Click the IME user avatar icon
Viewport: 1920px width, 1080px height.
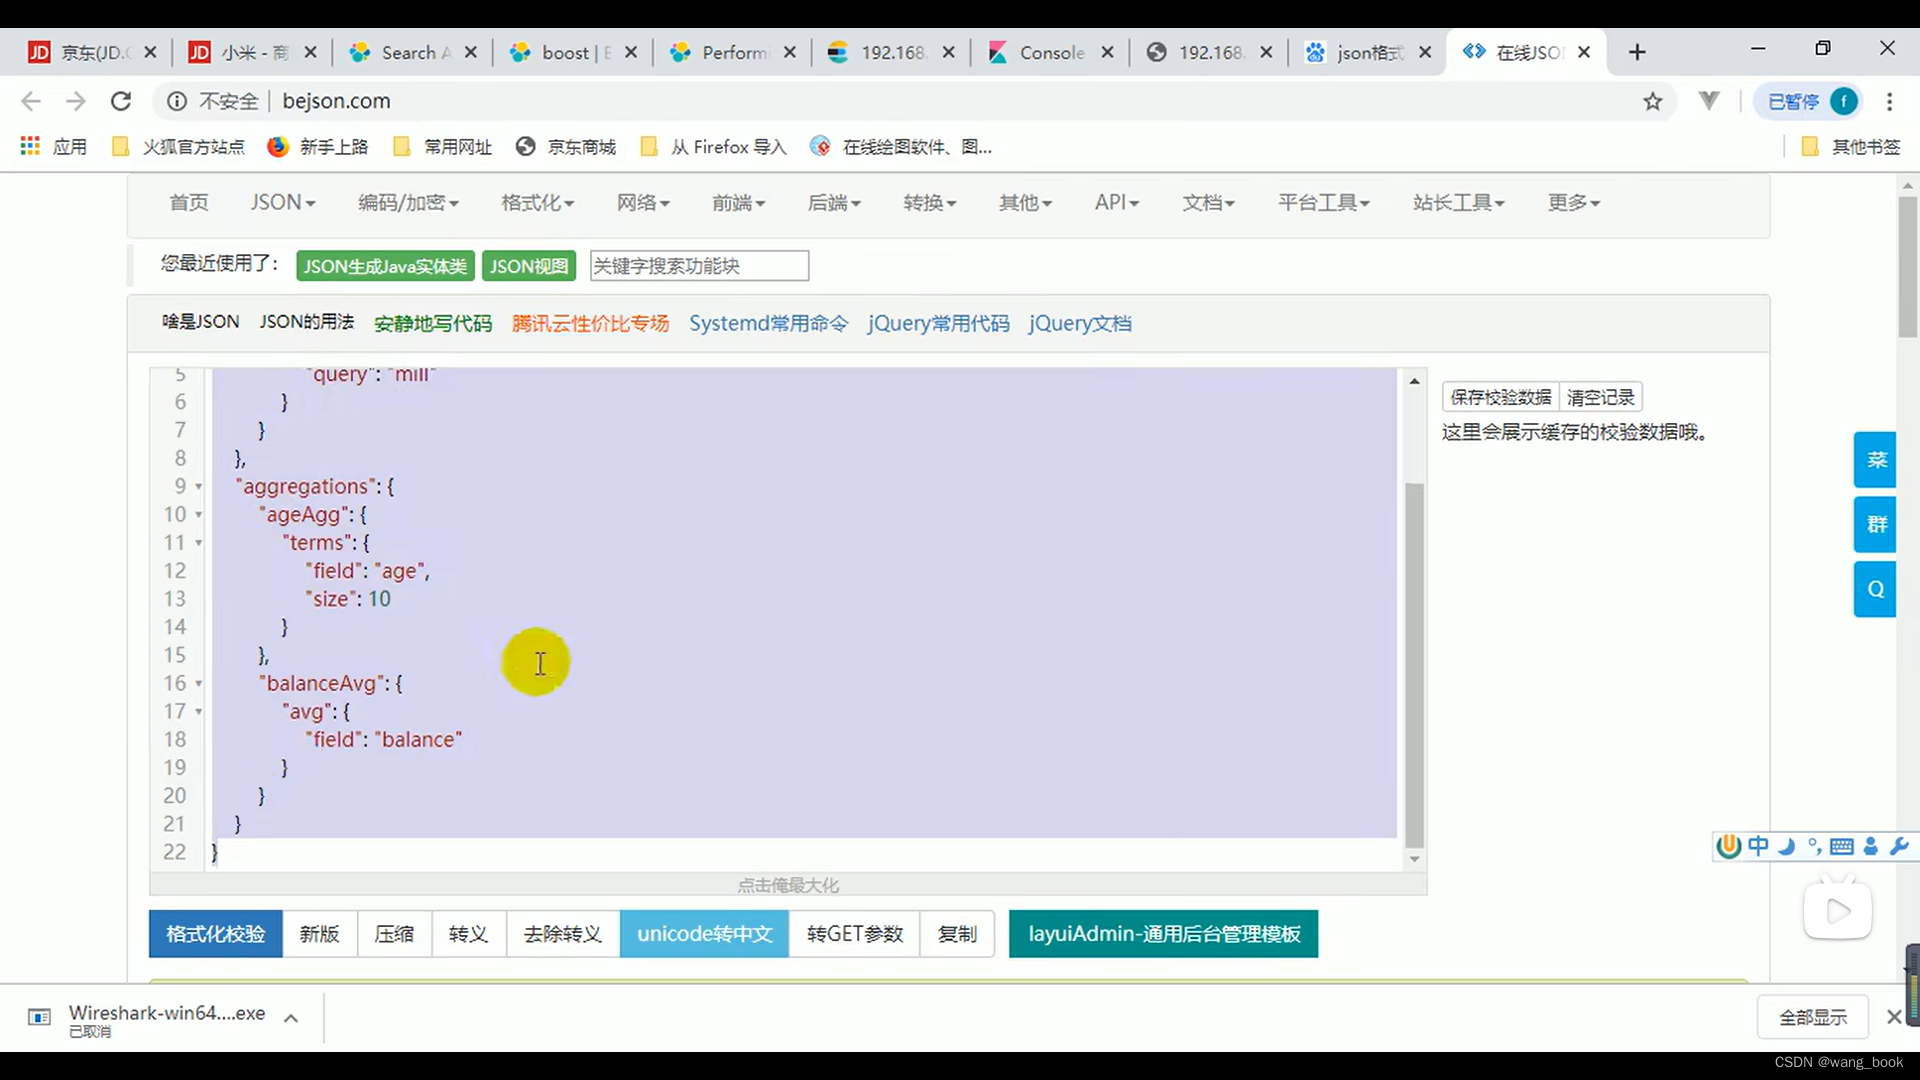pos(1871,847)
